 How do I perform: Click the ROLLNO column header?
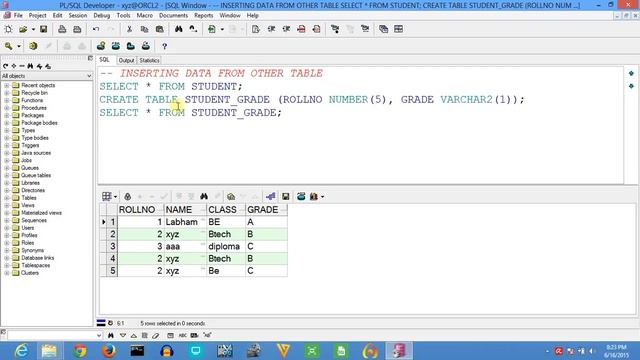click(x=140, y=210)
